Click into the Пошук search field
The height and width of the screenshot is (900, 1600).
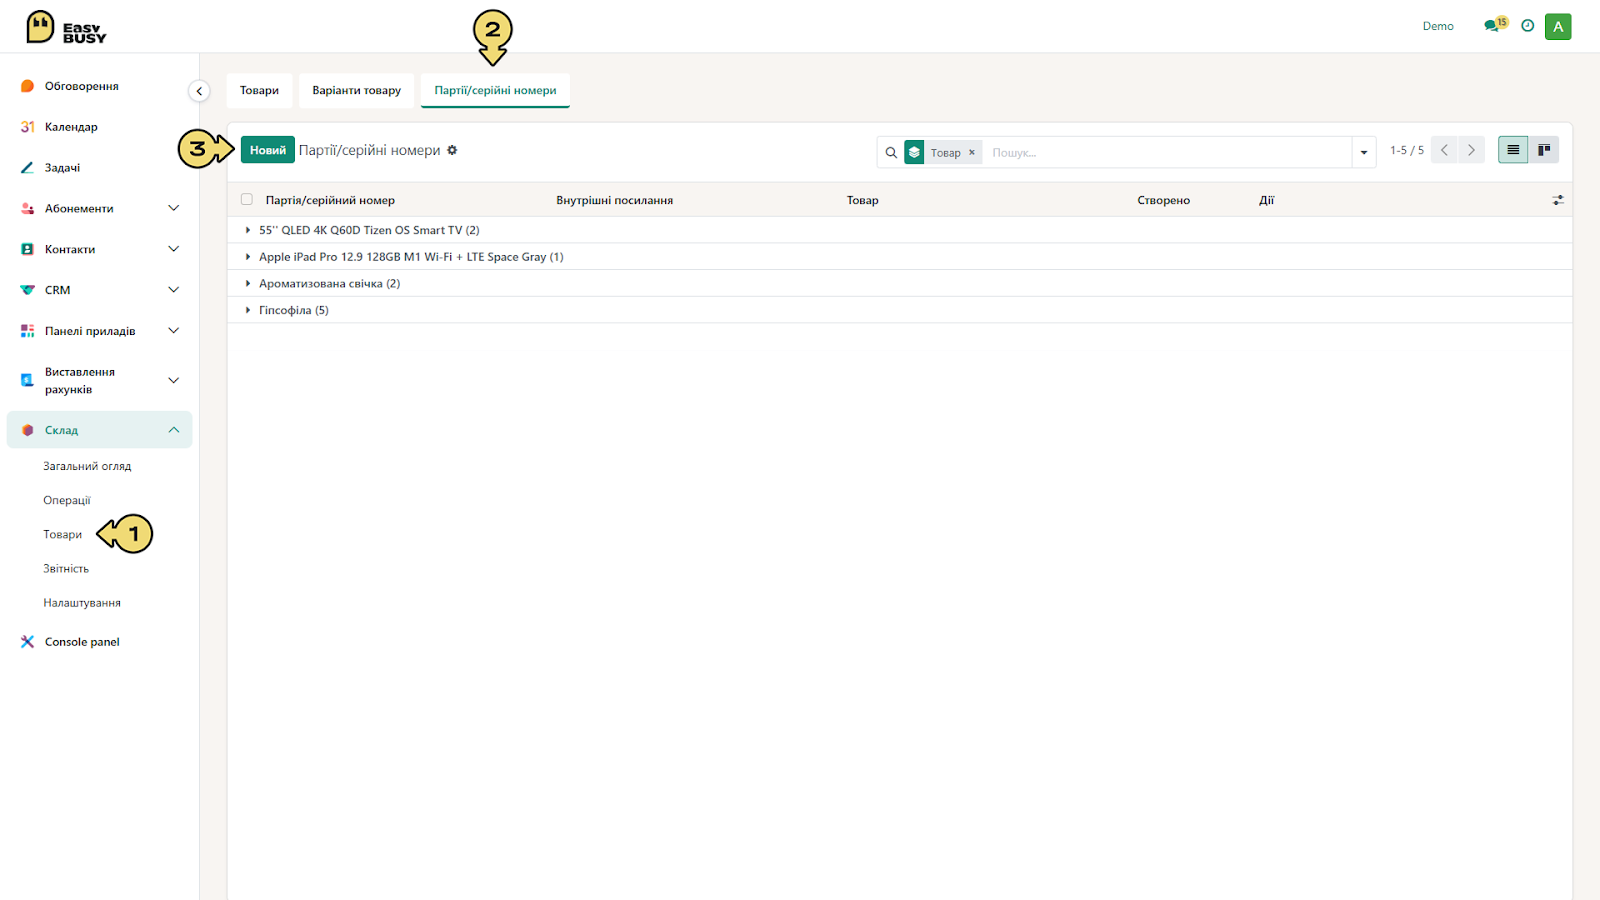(x=1168, y=153)
